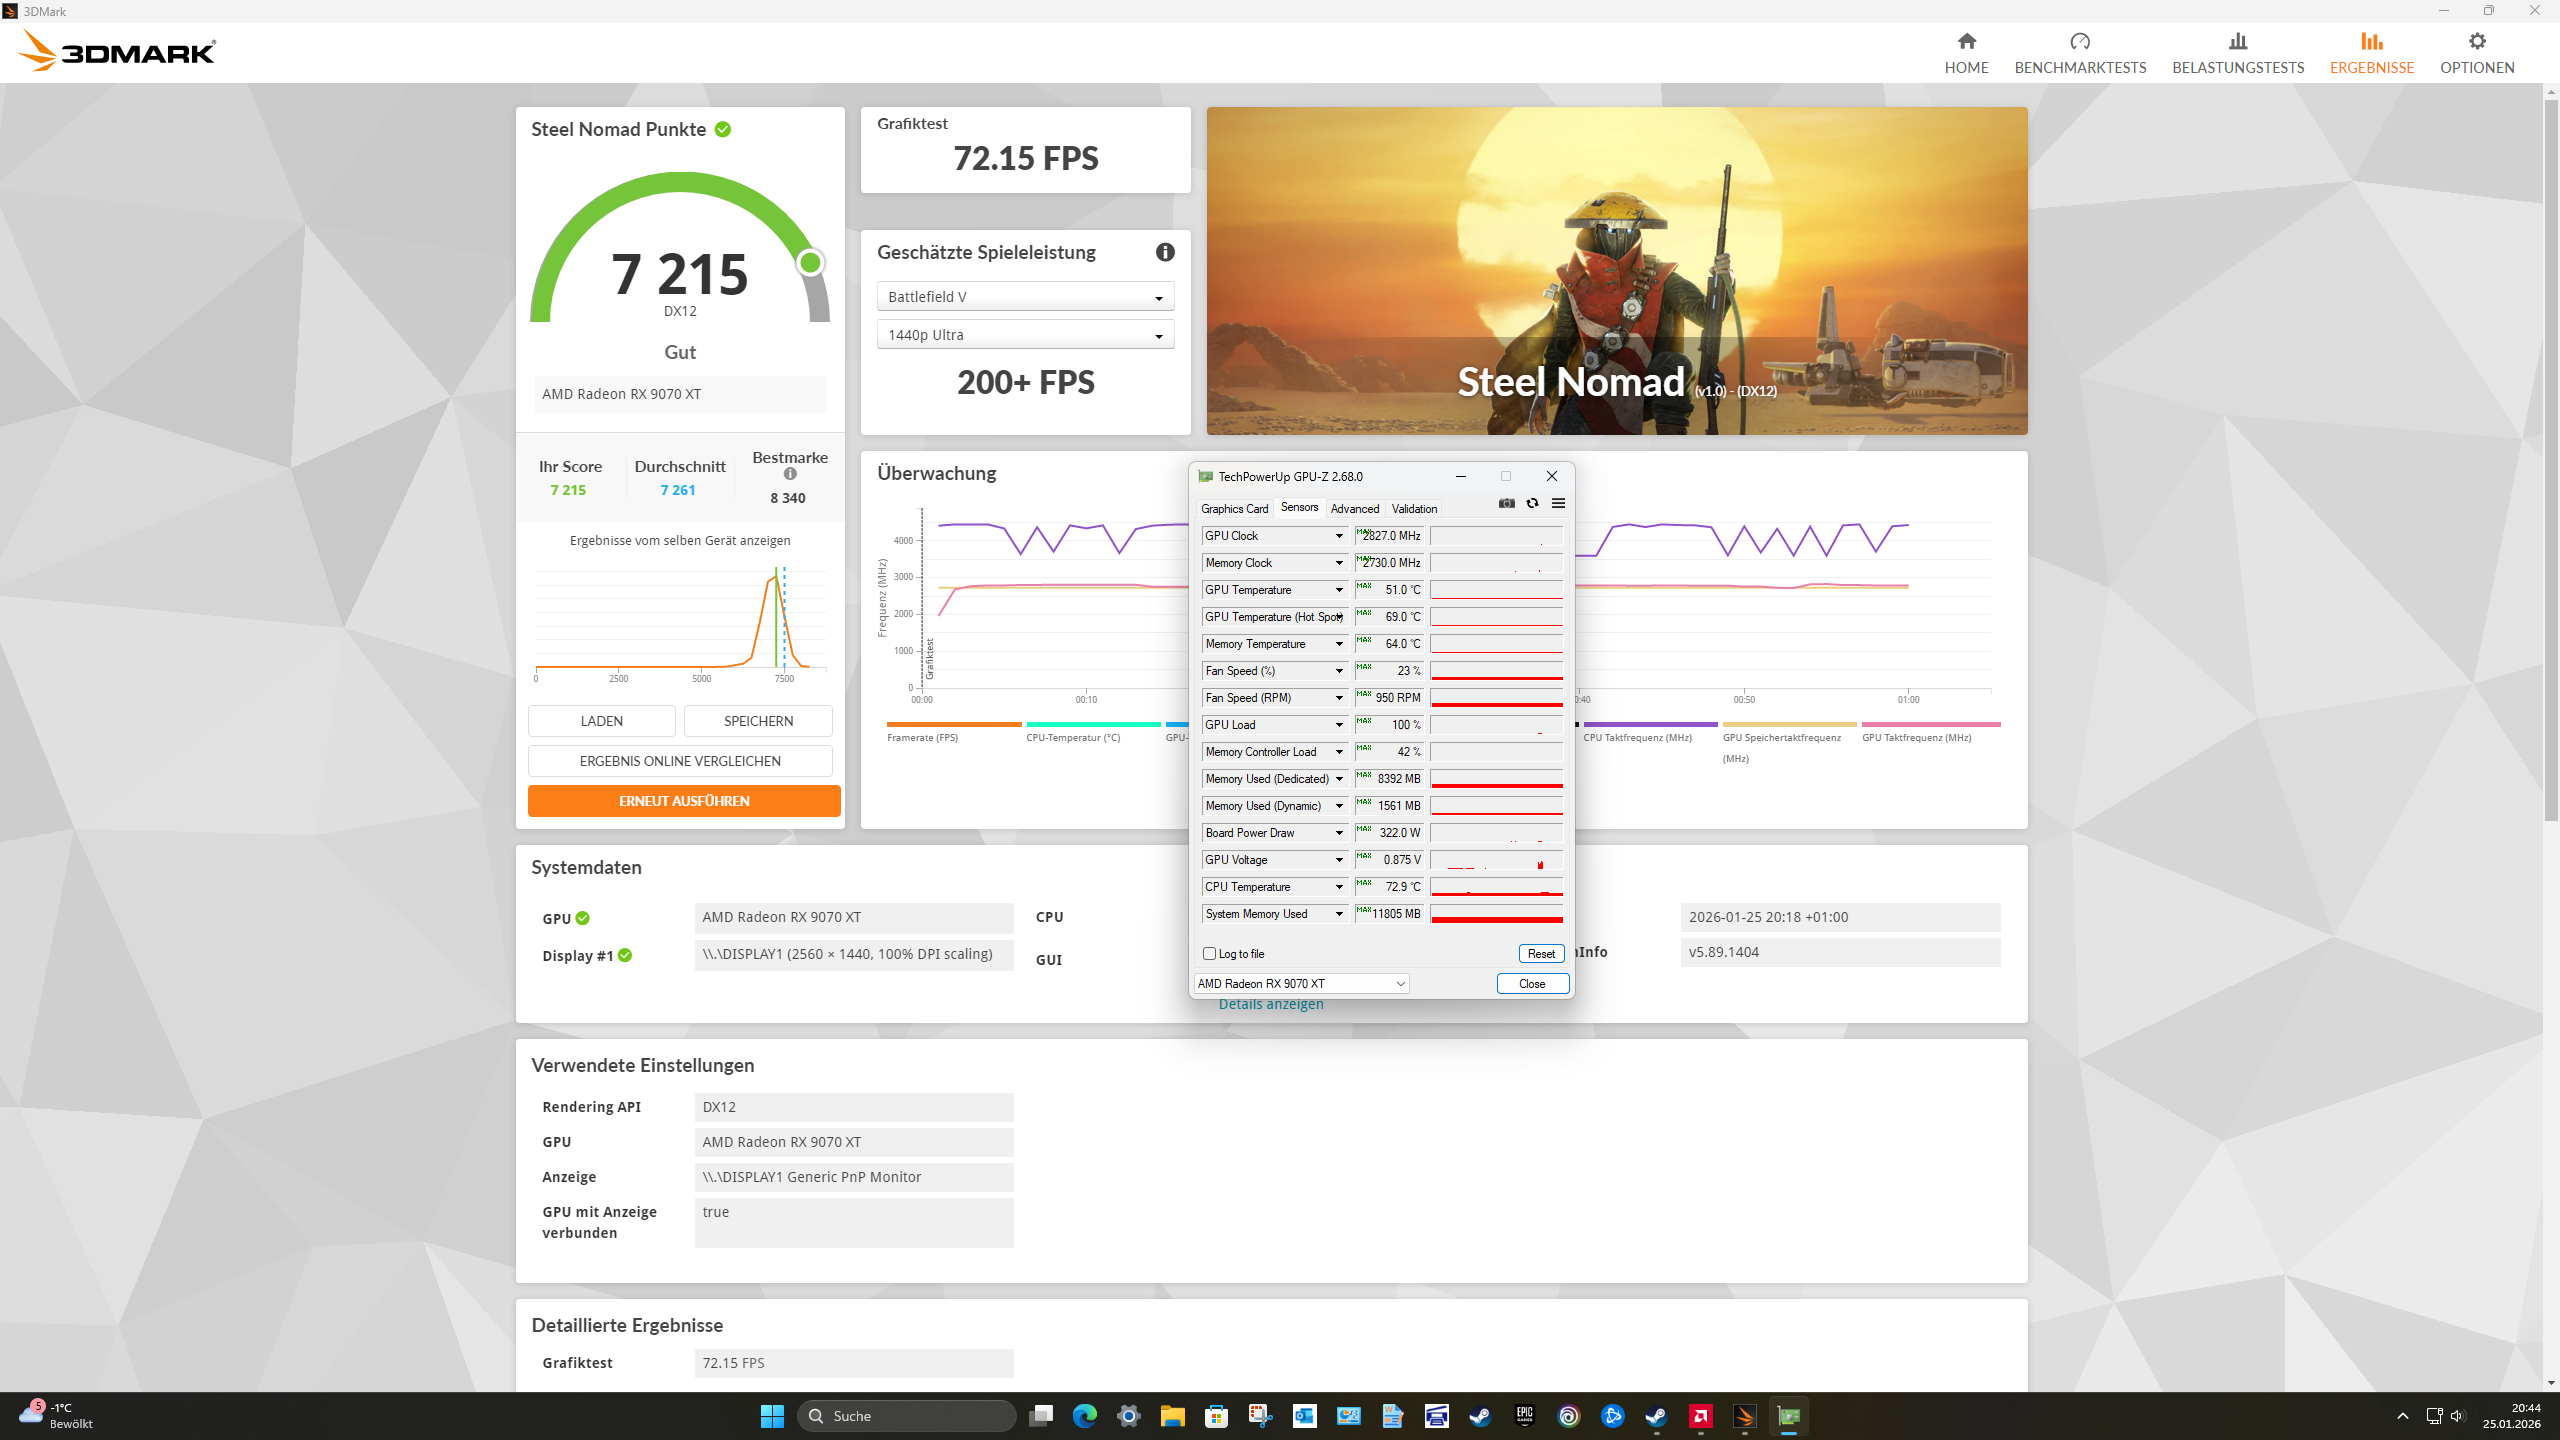Click the Windows taskbar Suche search box
The width and height of the screenshot is (2560, 1440).
pyautogui.click(x=907, y=1416)
